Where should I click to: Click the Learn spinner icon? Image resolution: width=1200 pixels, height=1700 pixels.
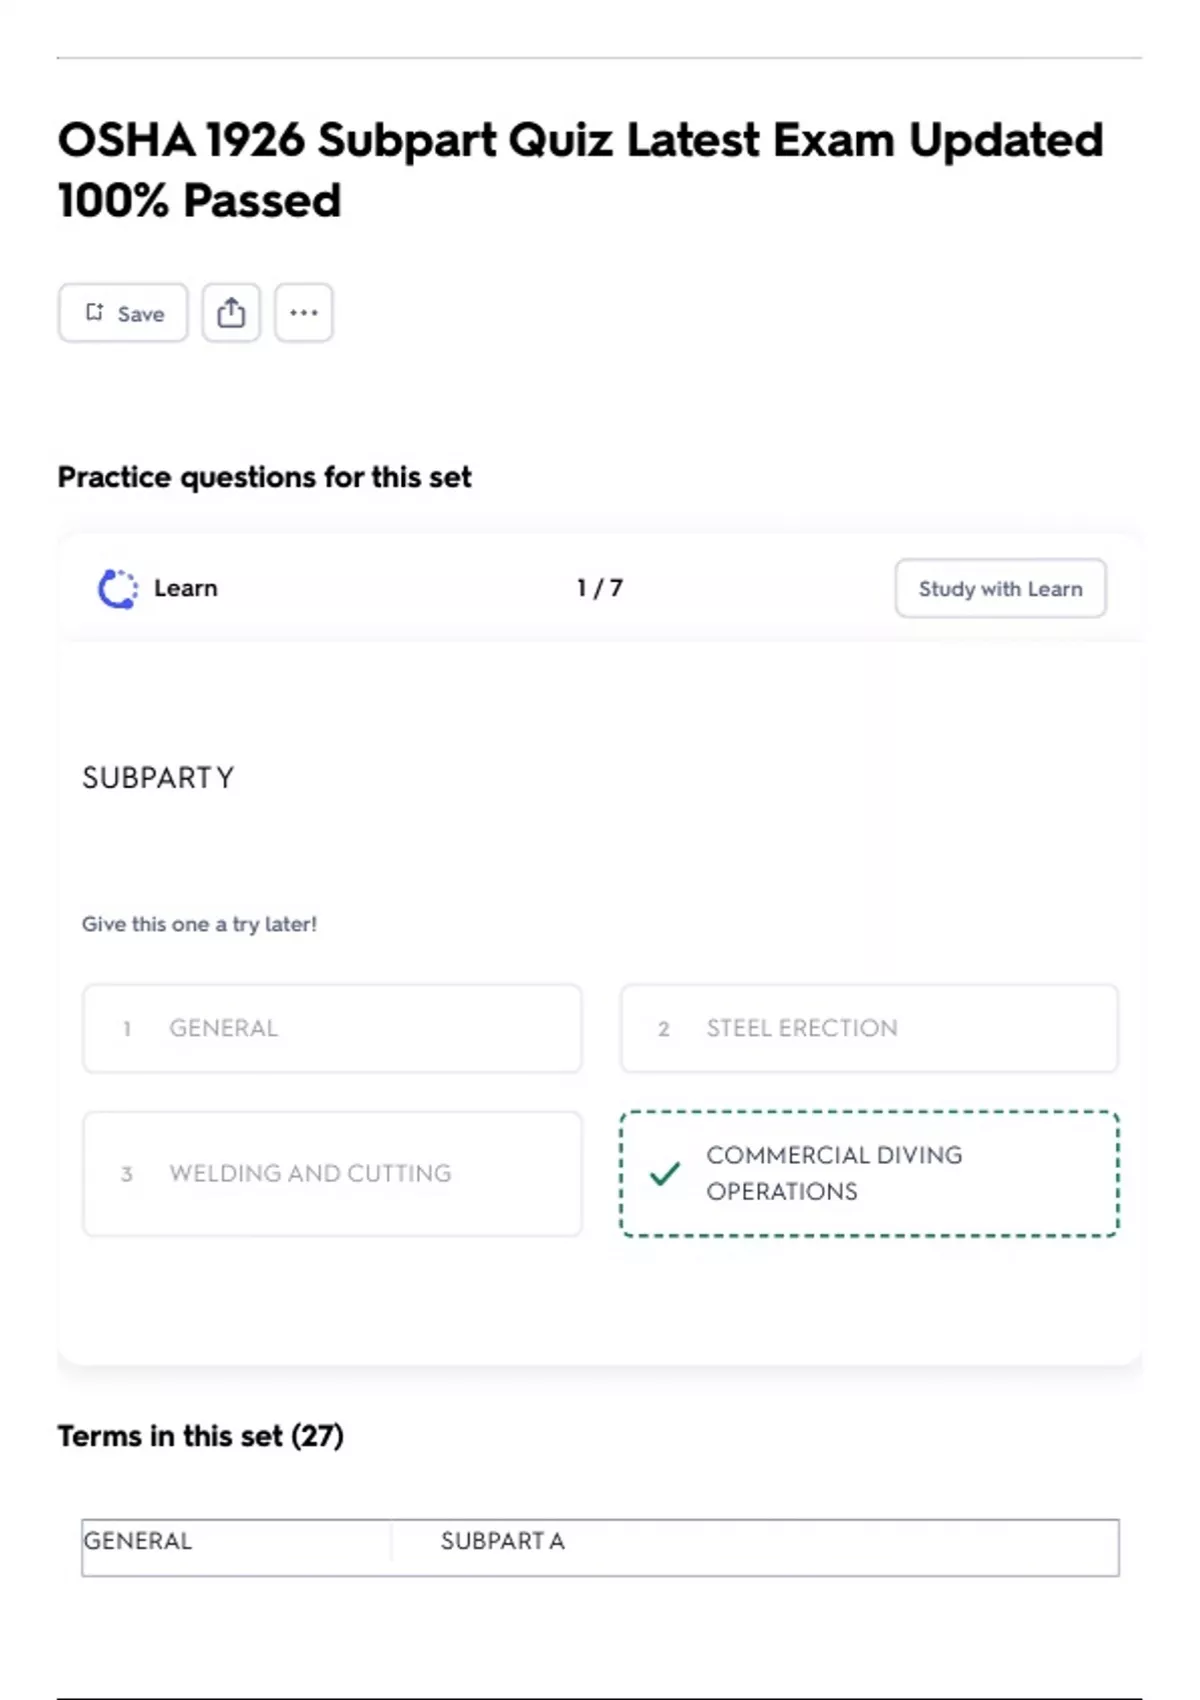point(117,588)
